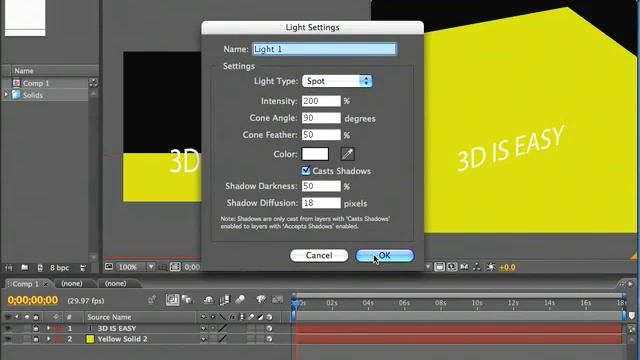Click the delete selected project items icon
The image size is (640, 360).
click(83, 268)
